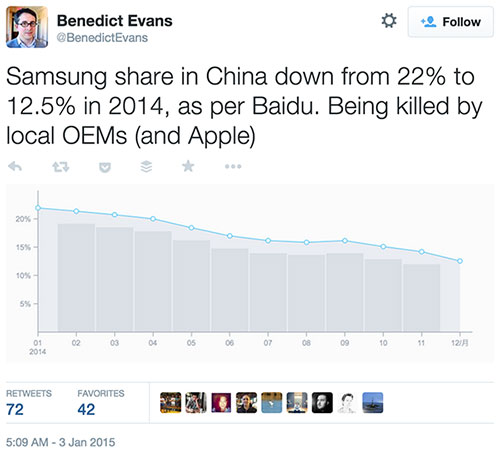Click the reply arrow icon

(x=15, y=166)
